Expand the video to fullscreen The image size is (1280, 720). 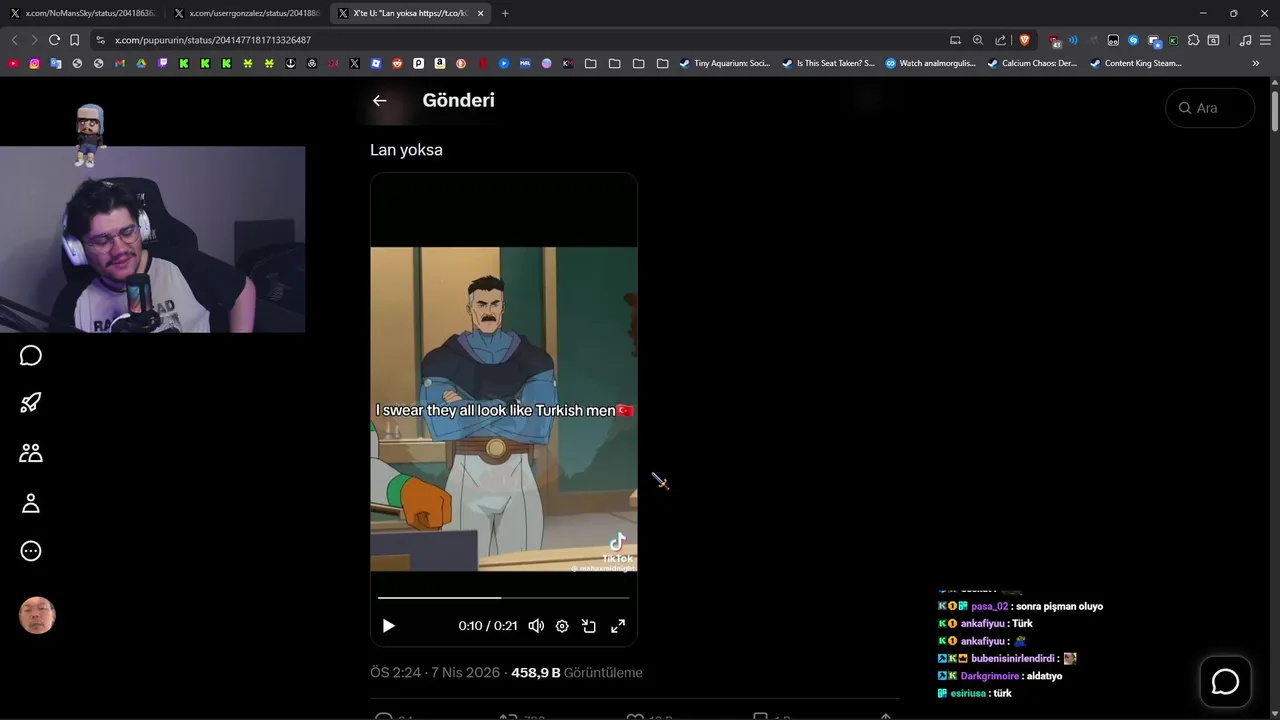[618, 626]
